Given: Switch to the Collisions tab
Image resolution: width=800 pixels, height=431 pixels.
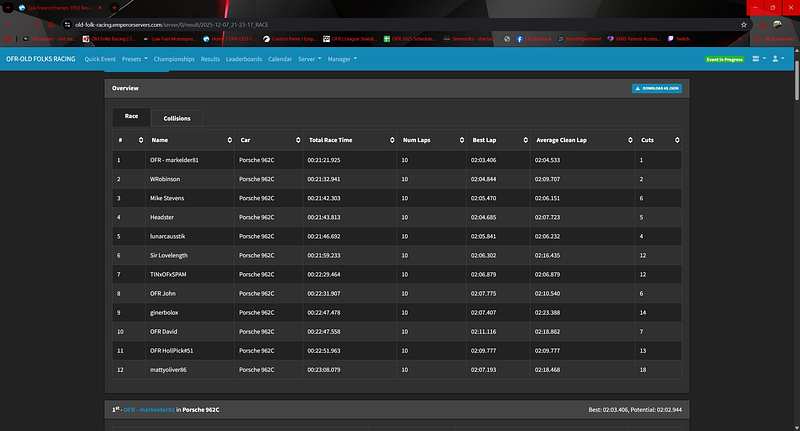Looking at the screenshot, I should click(x=177, y=117).
